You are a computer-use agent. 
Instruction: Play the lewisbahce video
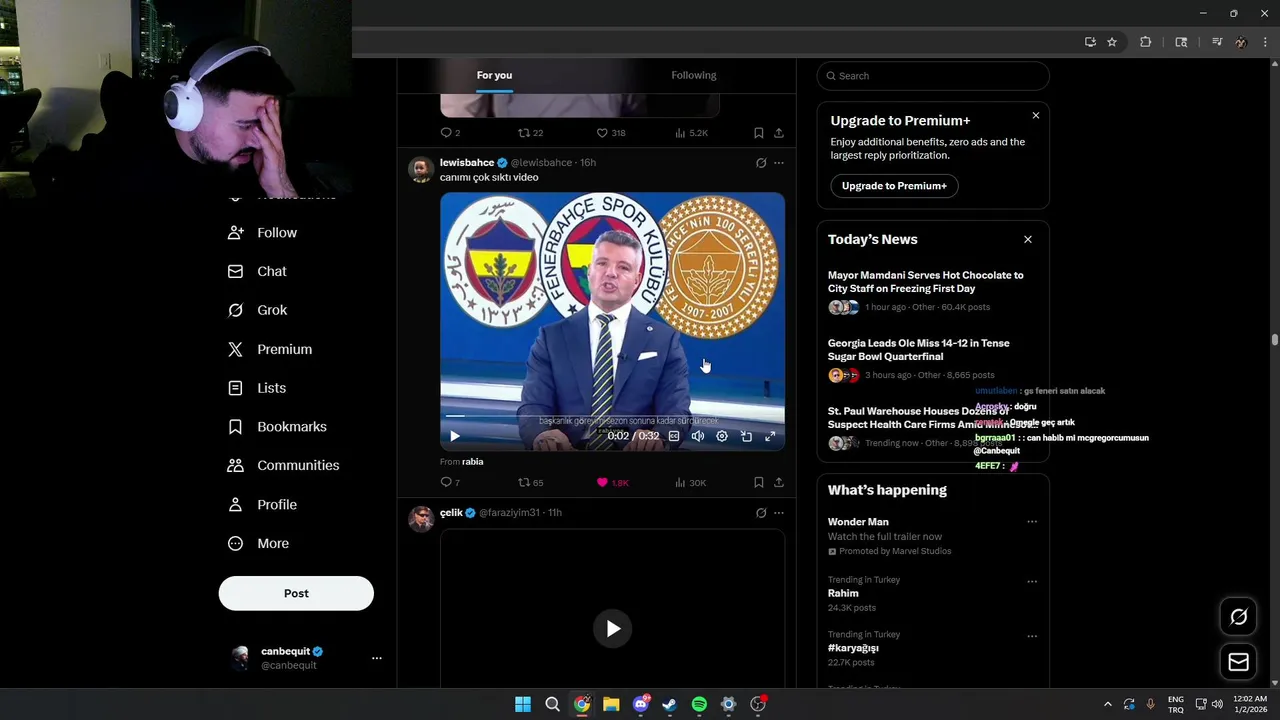(455, 436)
